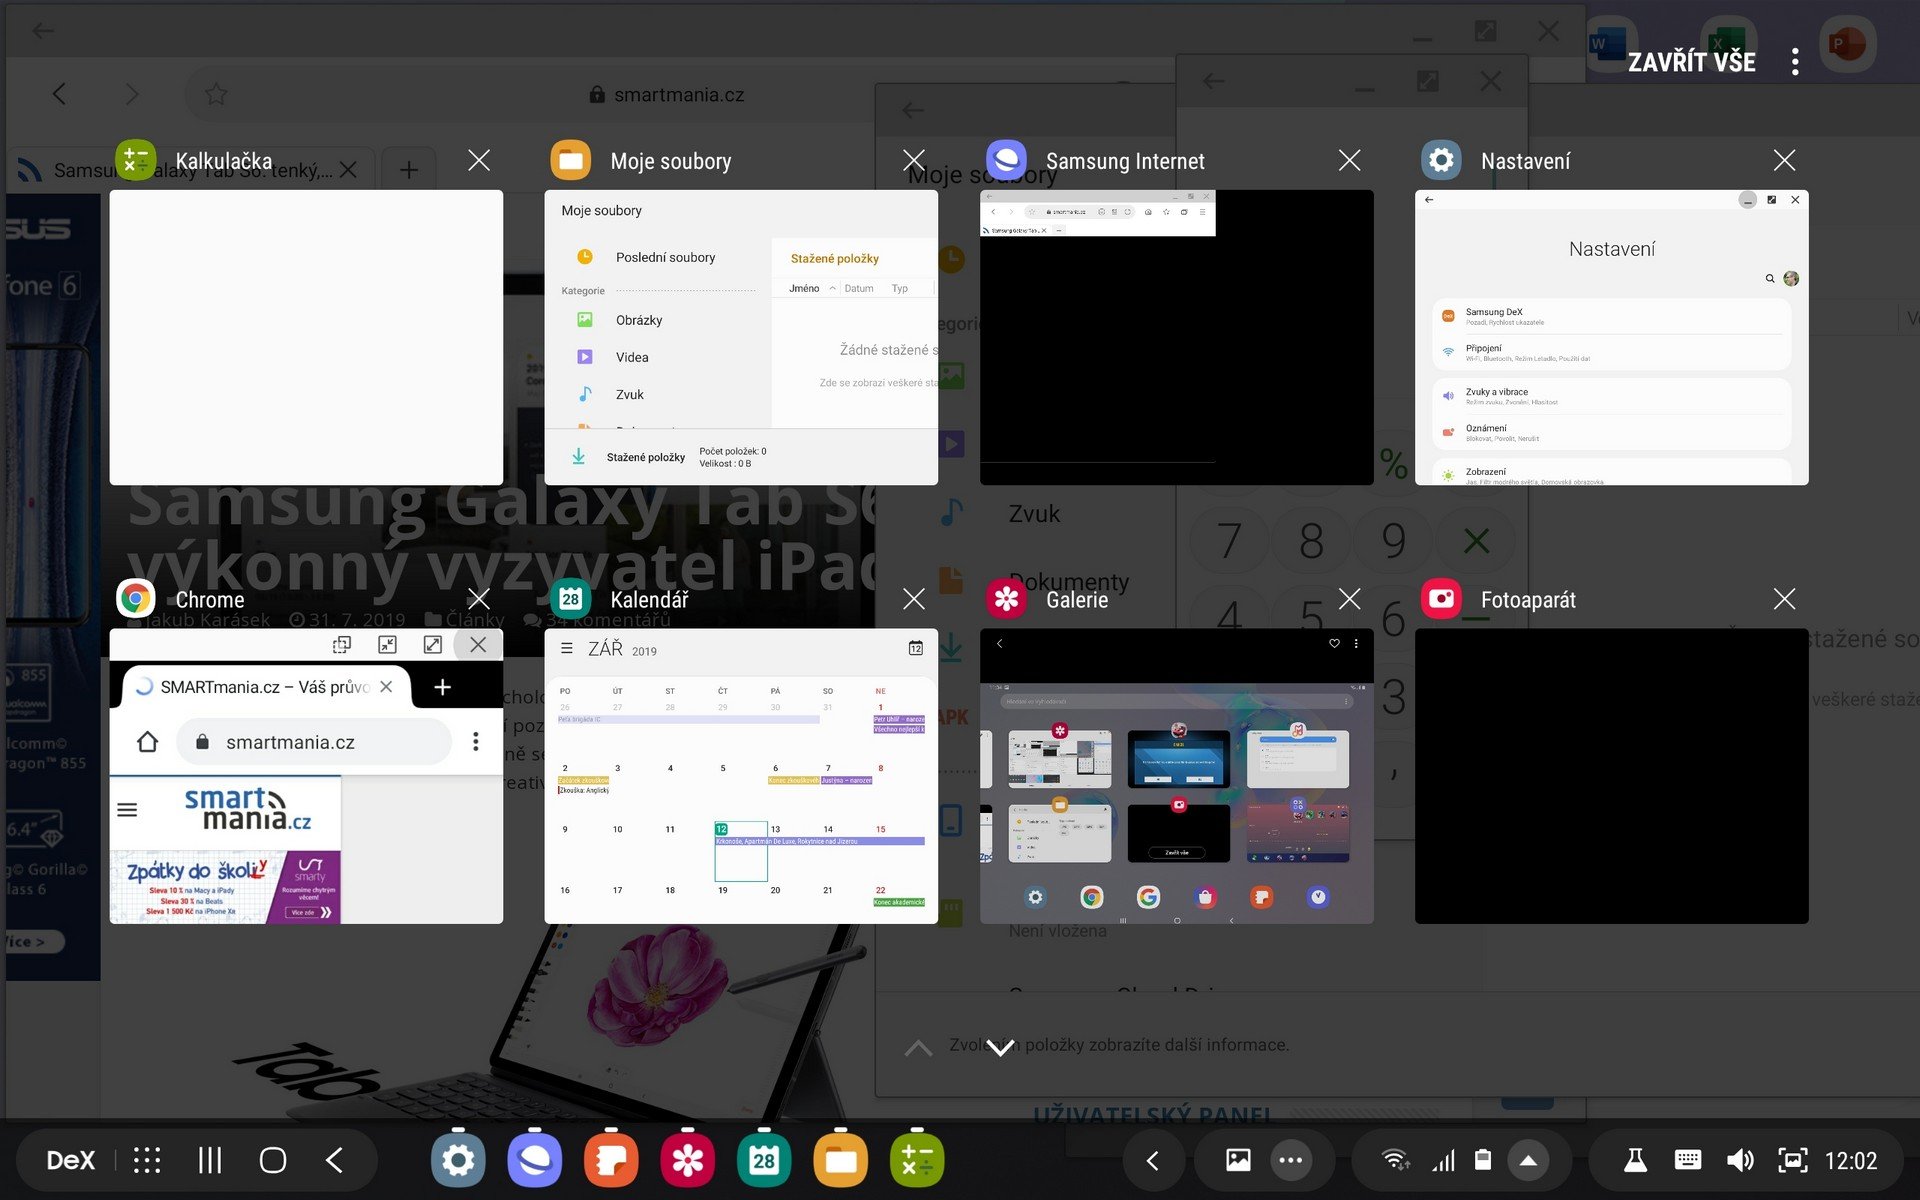
Task: Select Zvuk in Moje soubory thumbnail
Action: pyautogui.click(x=630, y=394)
